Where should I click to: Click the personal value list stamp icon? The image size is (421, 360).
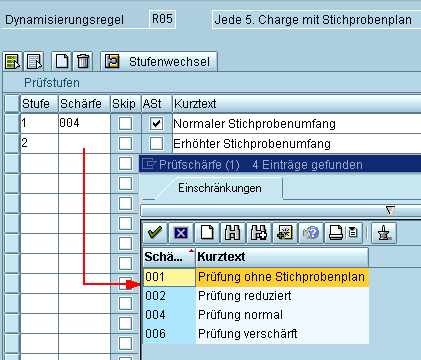384,233
